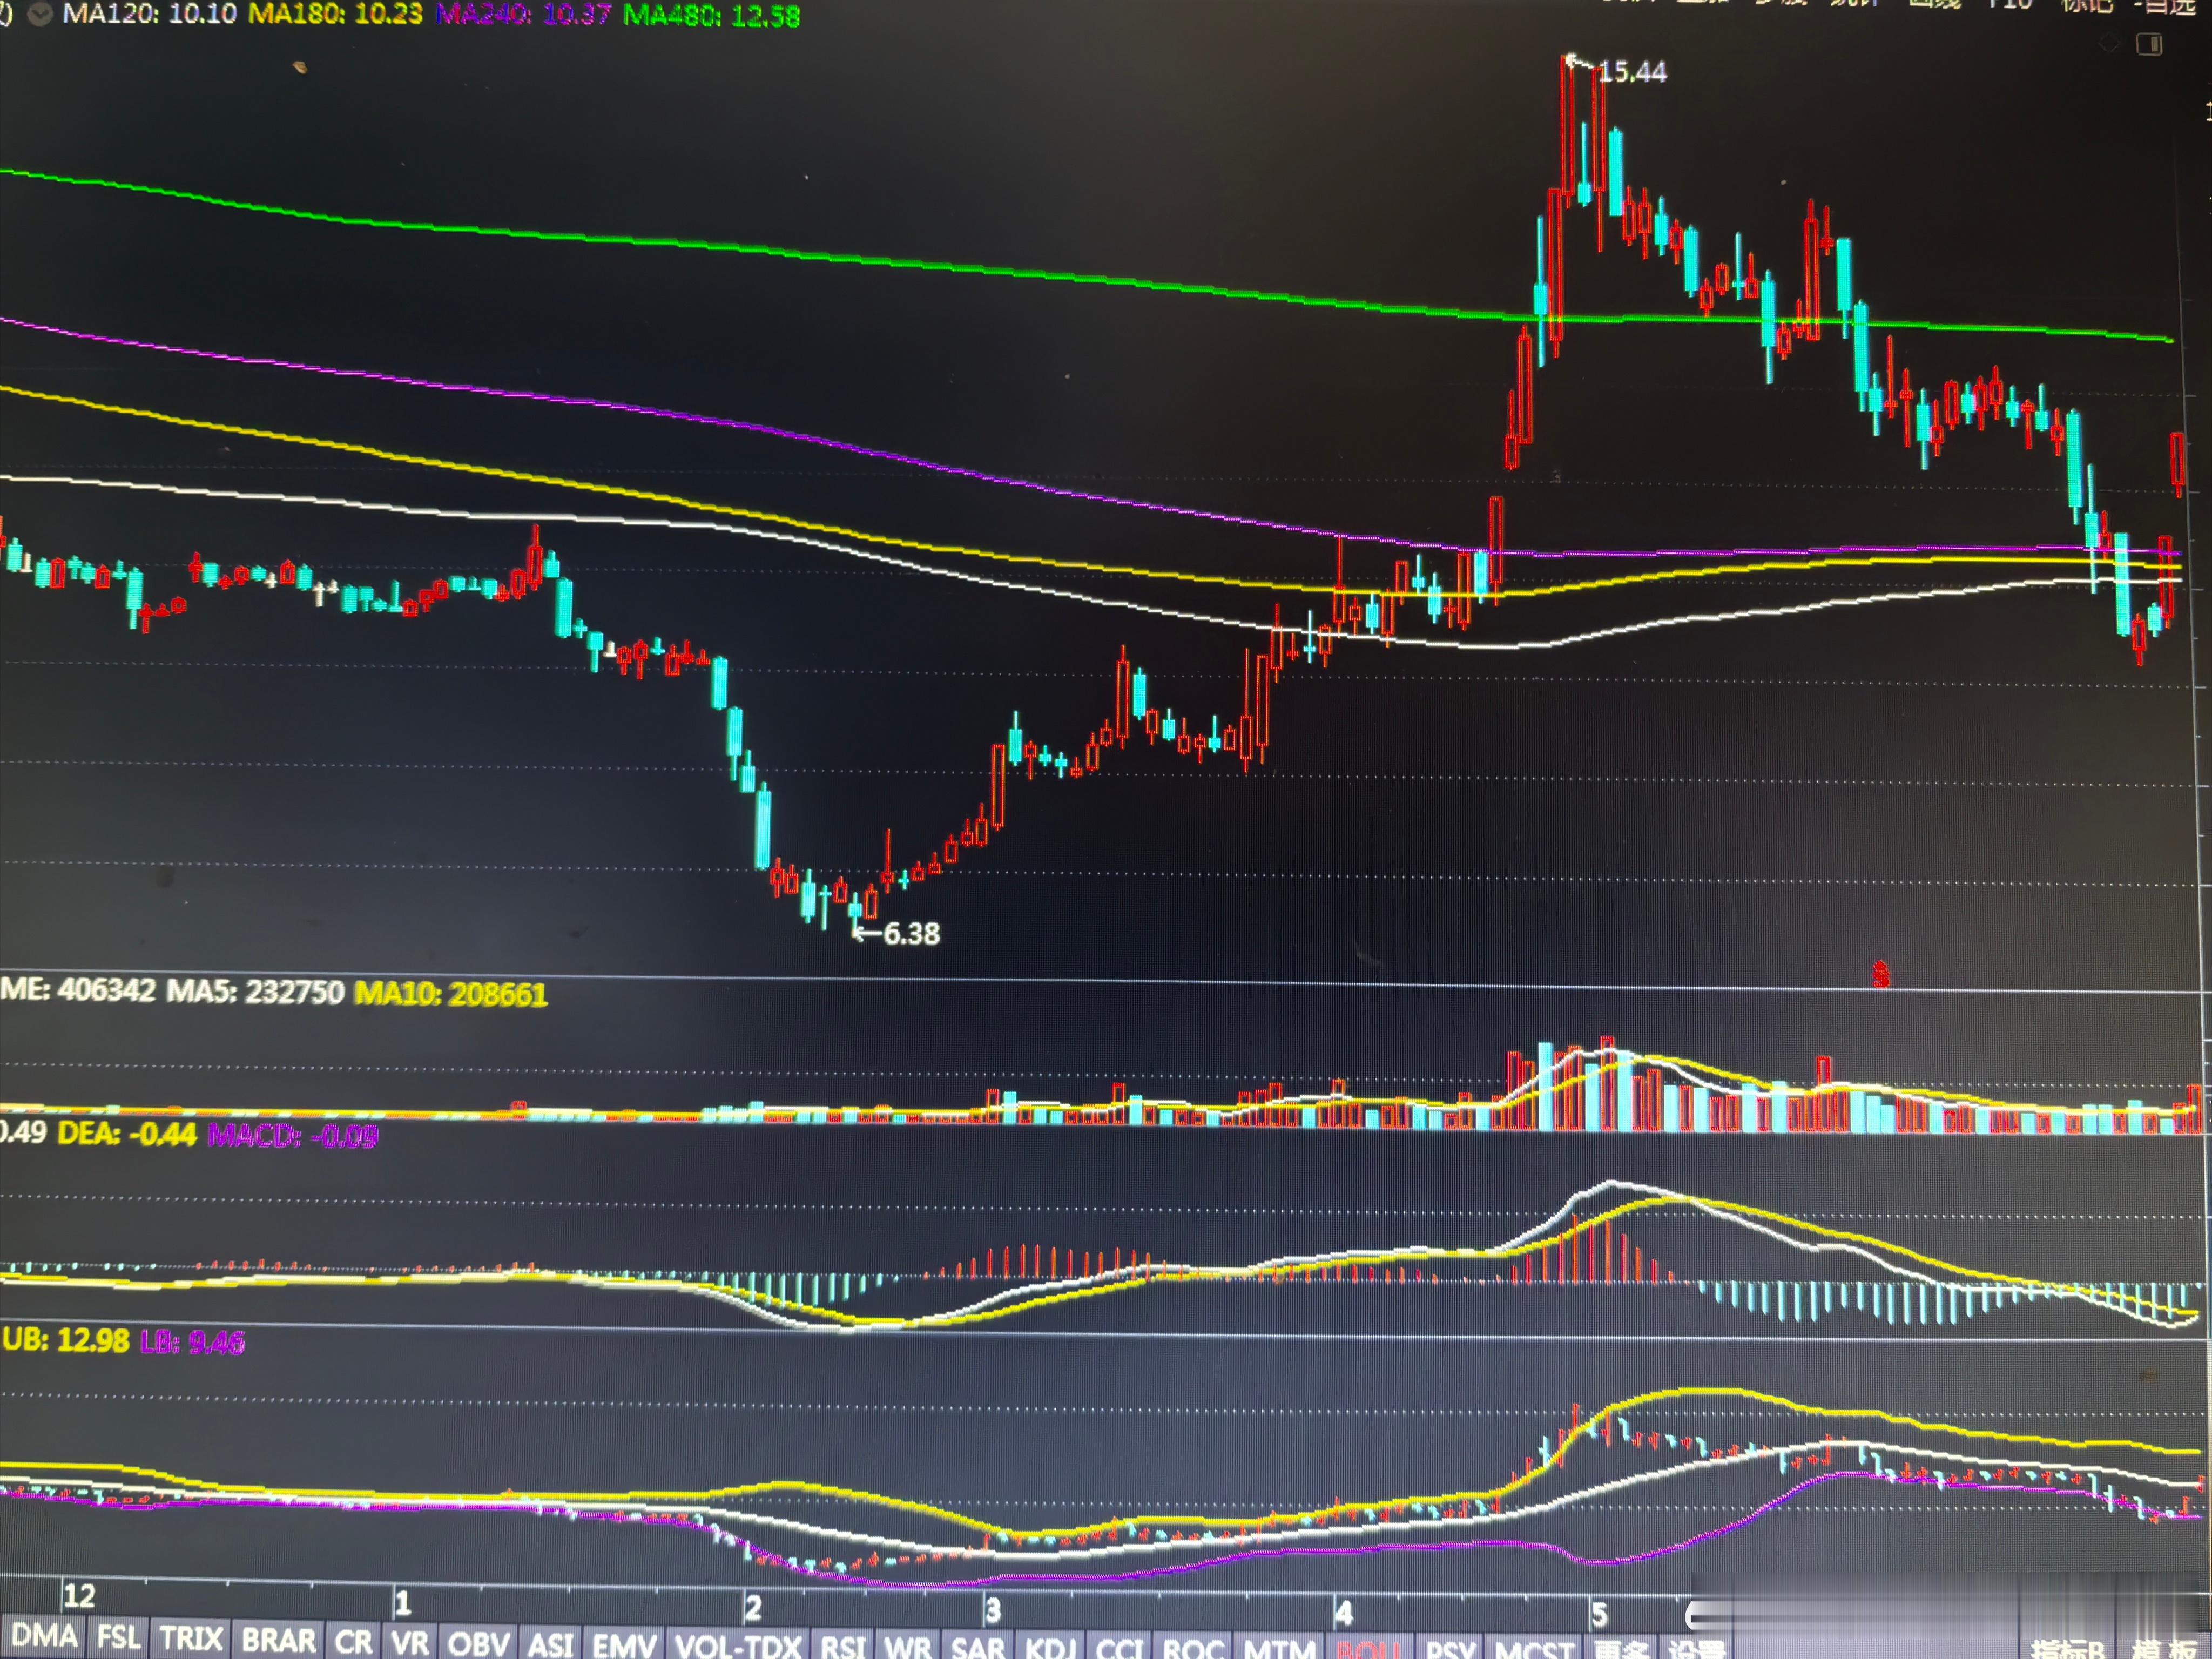Click the 15.44 high price label
The image size is (2212, 1659).
click(1632, 72)
